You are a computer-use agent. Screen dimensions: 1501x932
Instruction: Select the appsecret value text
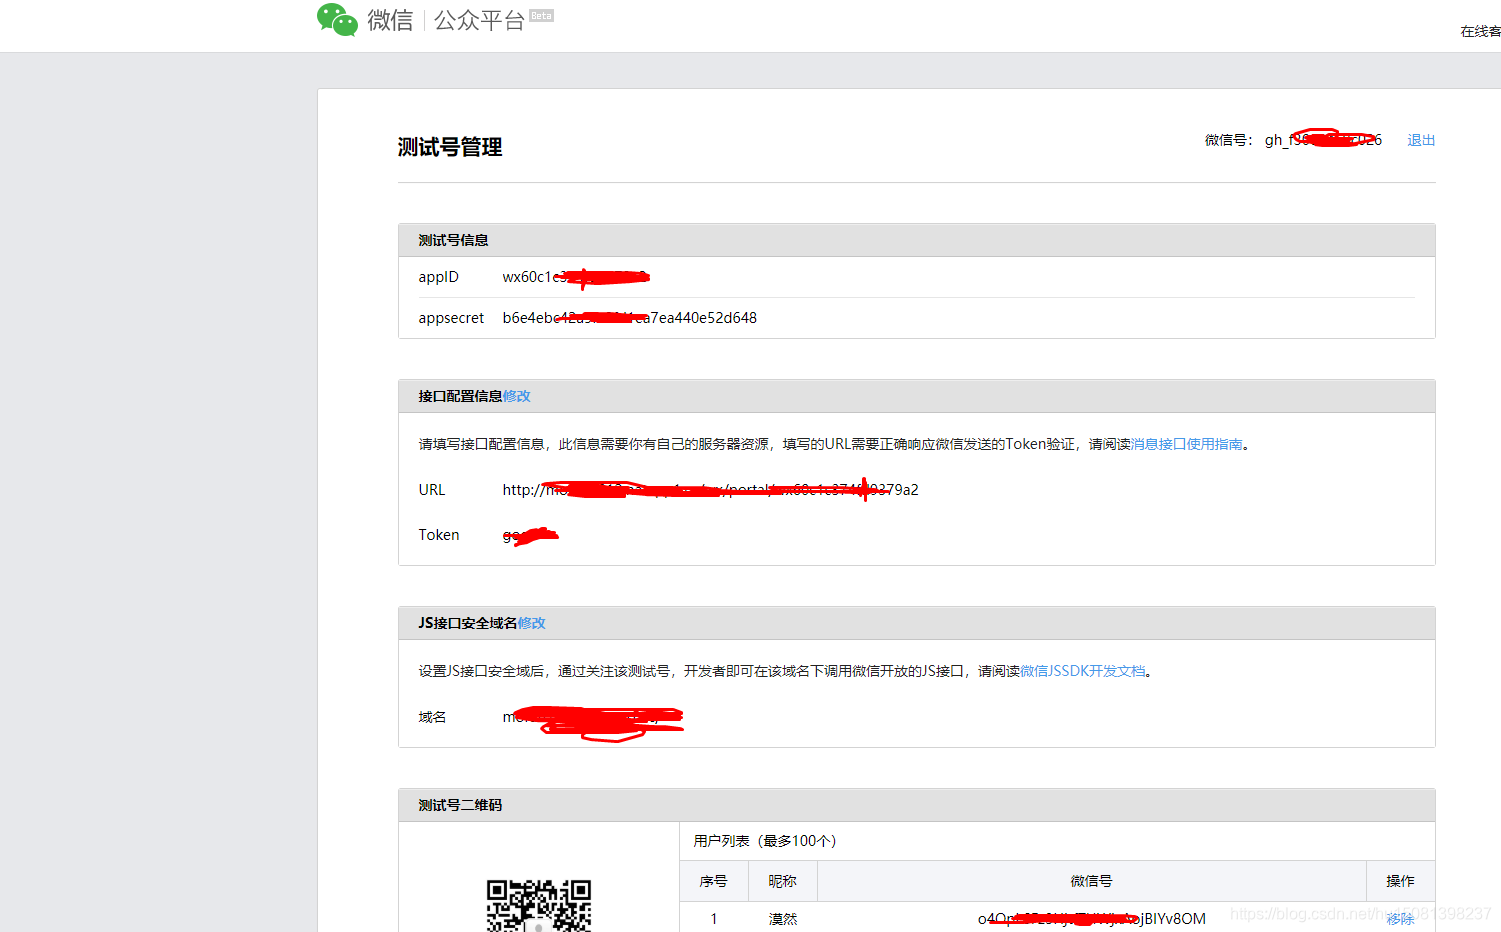[x=630, y=317]
